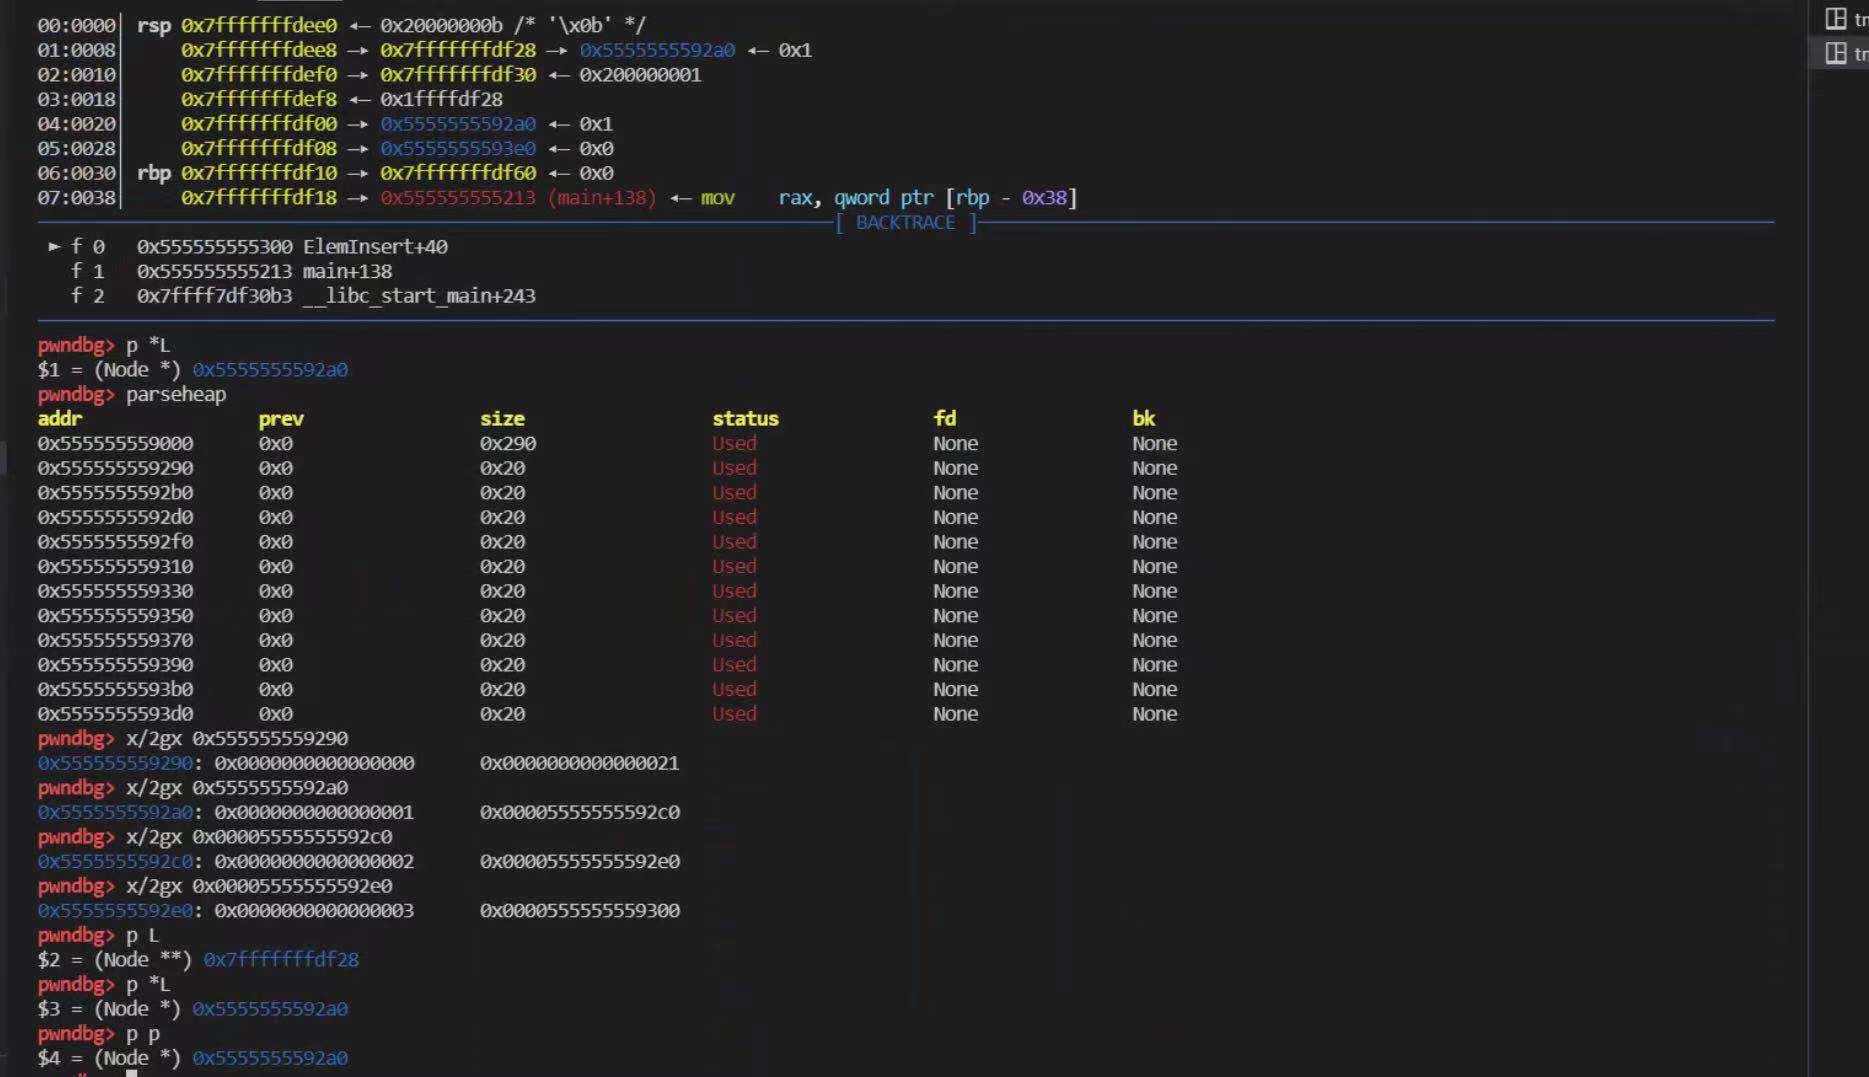1869x1077 pixels.
Task: Click the bk column header
Action: [x=1144, y=419]
